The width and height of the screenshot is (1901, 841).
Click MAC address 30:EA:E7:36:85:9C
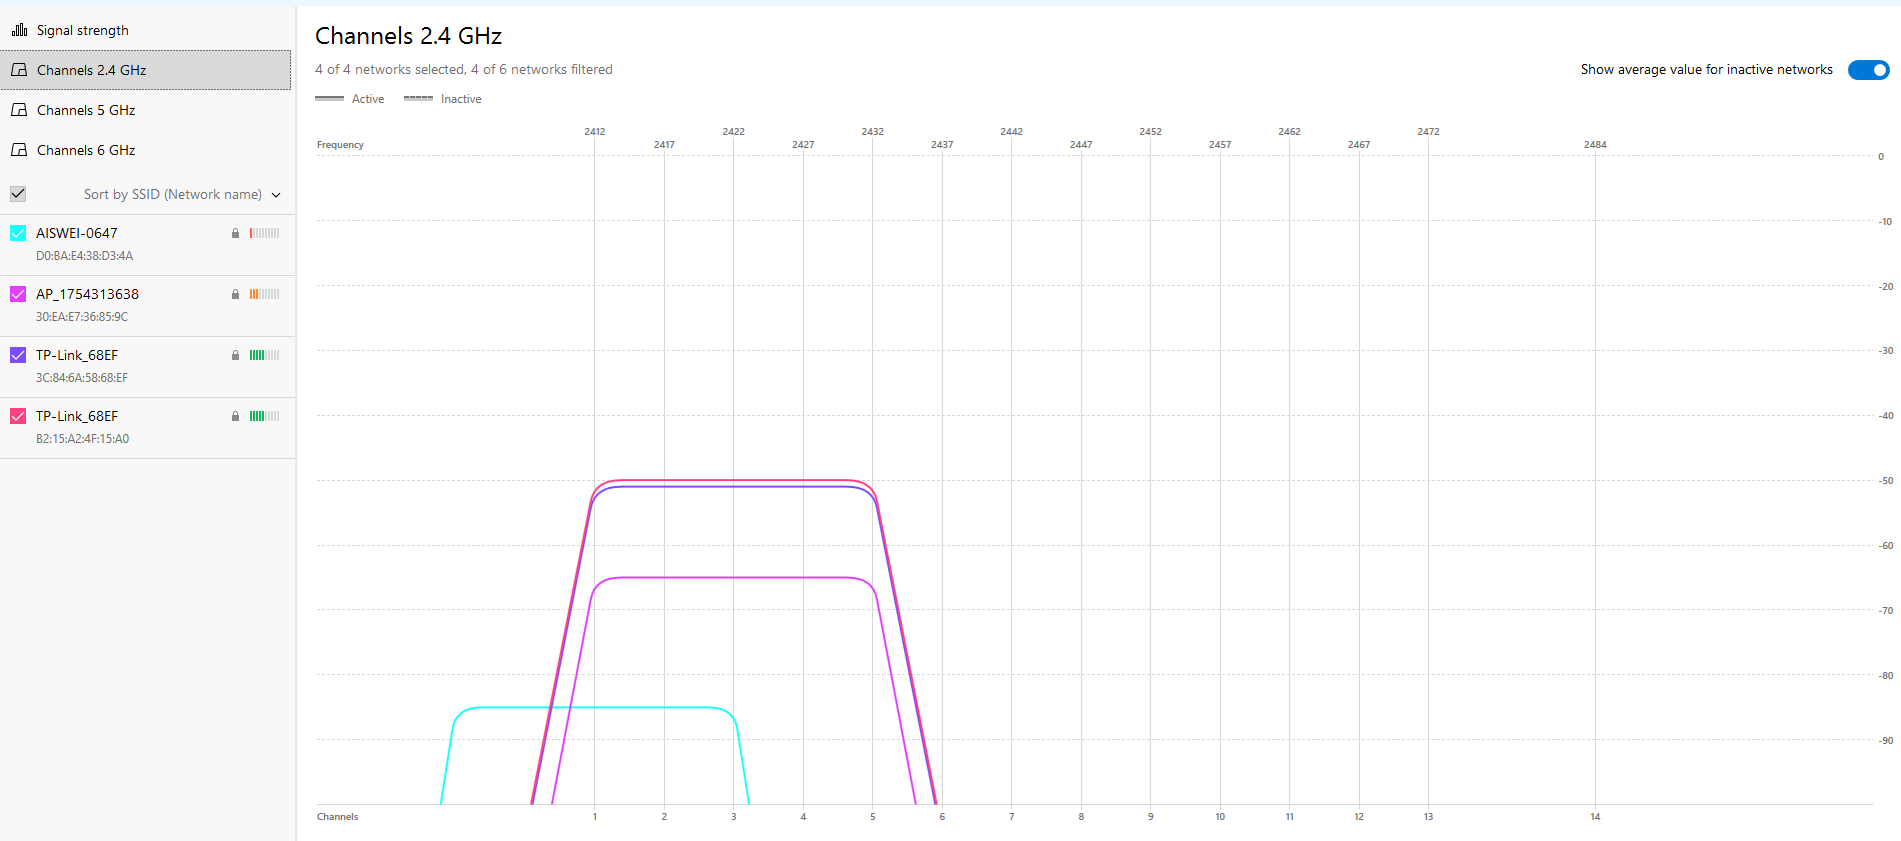coord(82,317)
